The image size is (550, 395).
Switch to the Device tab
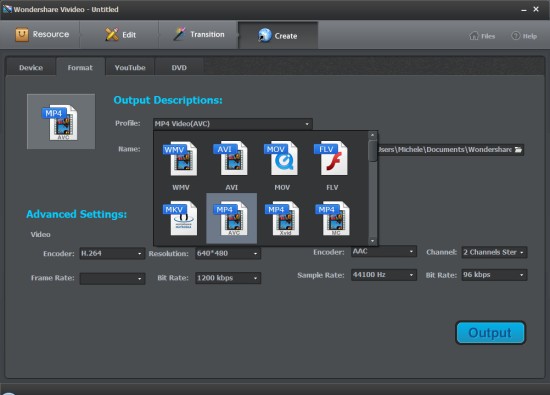(x=31, y=67)
